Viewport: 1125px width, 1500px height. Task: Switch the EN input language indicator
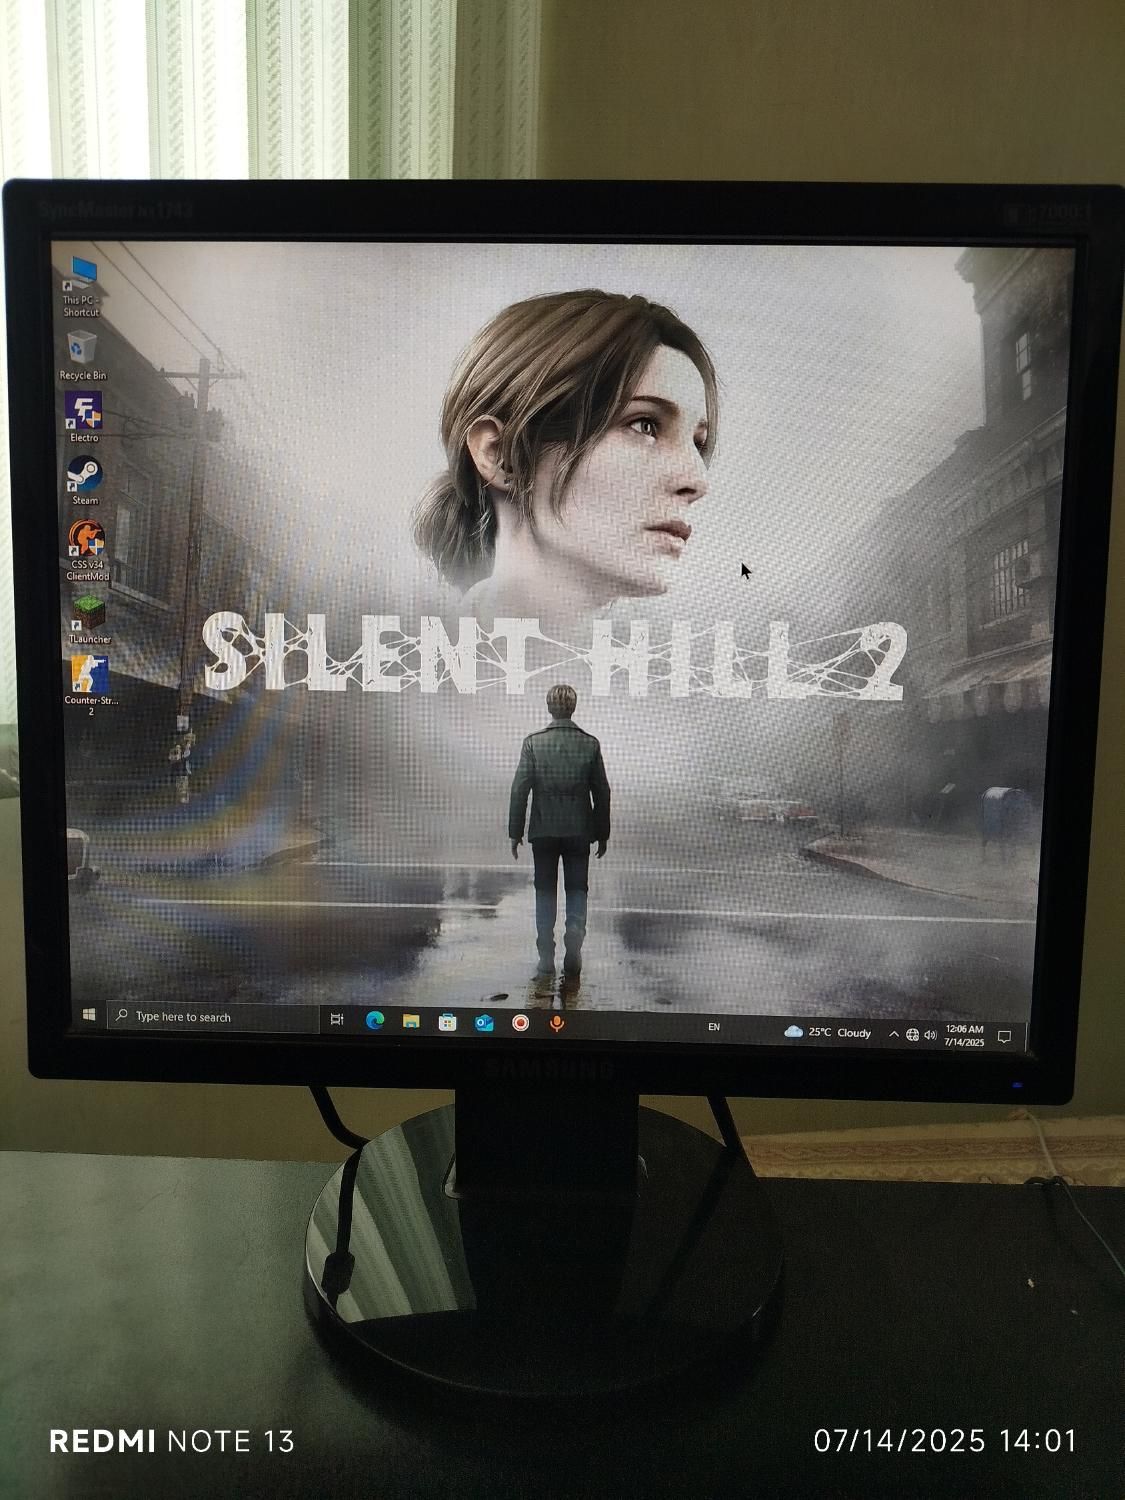point(714,1027)
